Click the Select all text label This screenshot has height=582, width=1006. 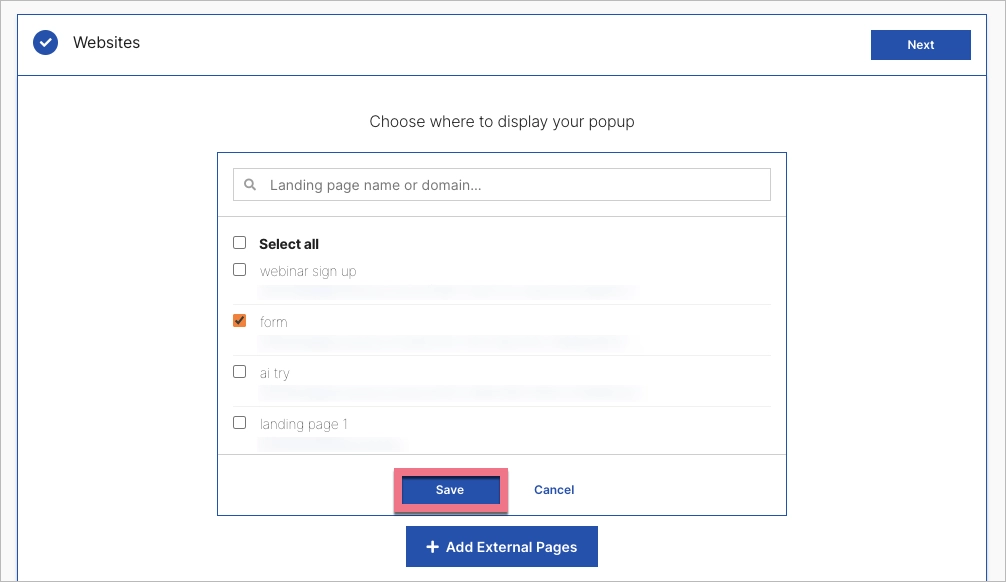[289, 244]
